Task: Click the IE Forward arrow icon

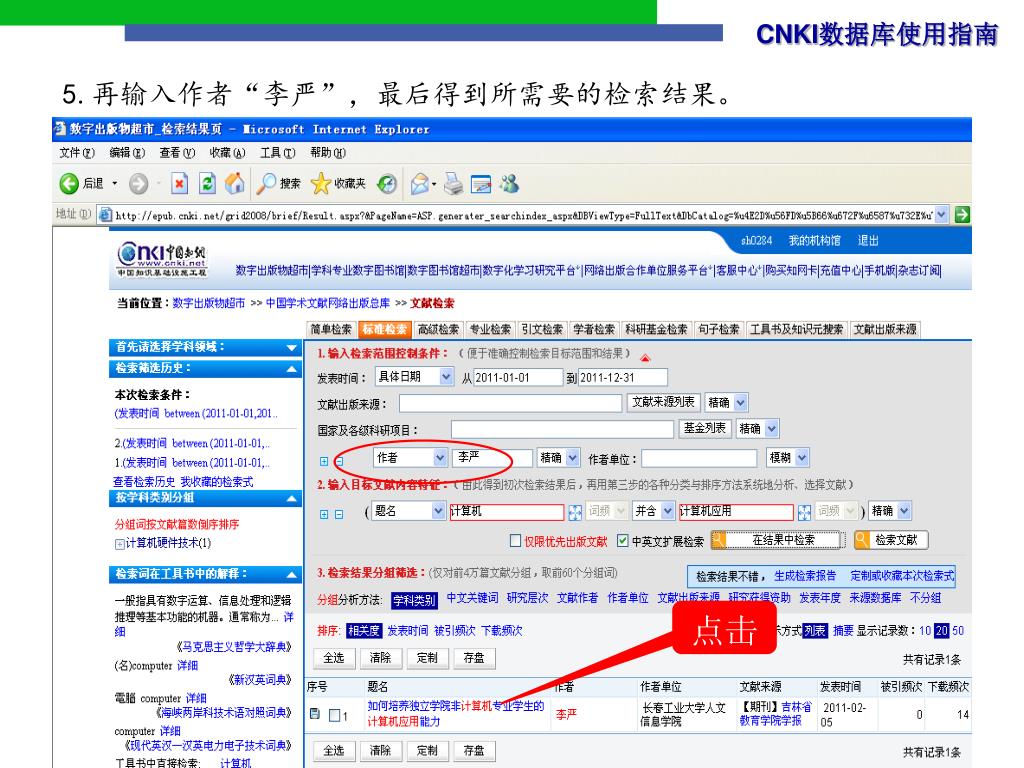Action: (138, 184)
